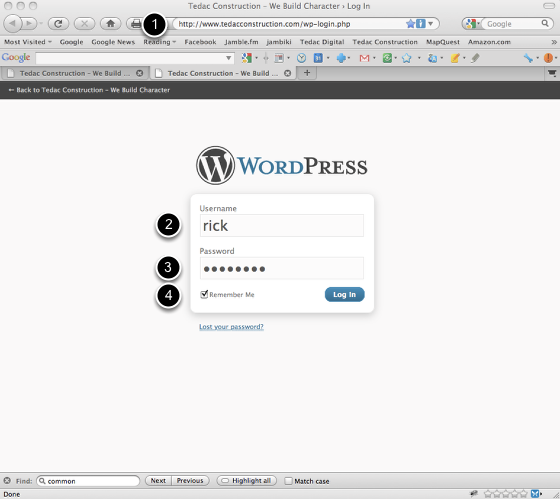560x499 pixels.
Task: Close the Find bar with X icon
Action: (7, 481)
